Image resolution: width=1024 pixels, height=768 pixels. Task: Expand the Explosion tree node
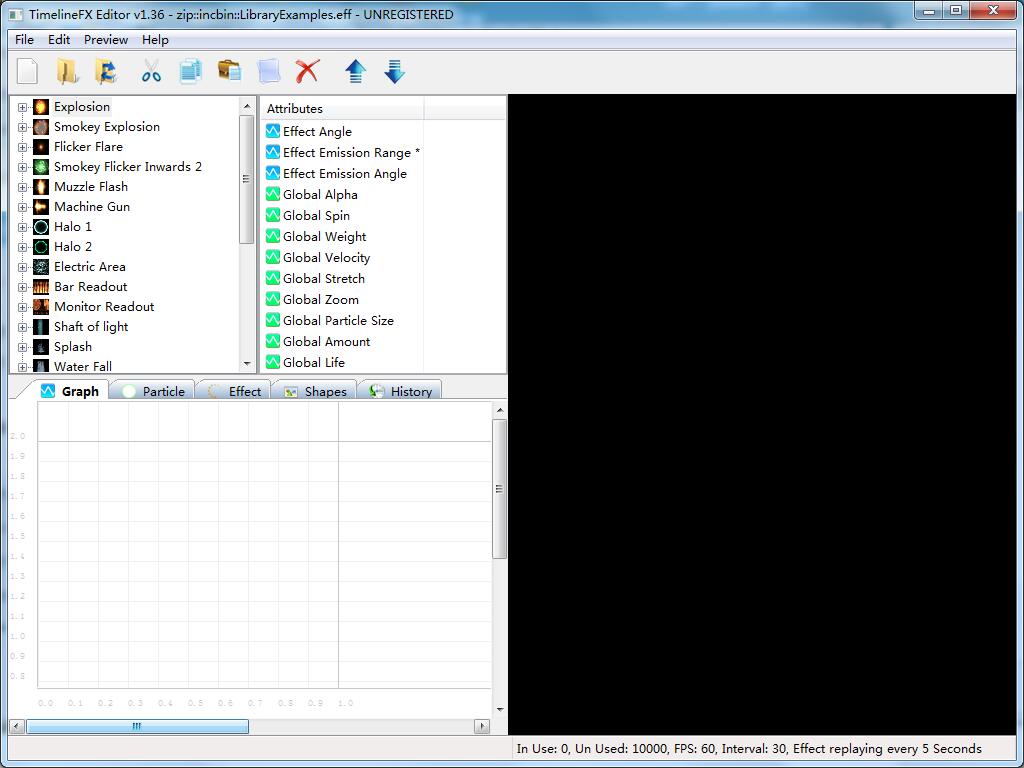click(22, 108)
